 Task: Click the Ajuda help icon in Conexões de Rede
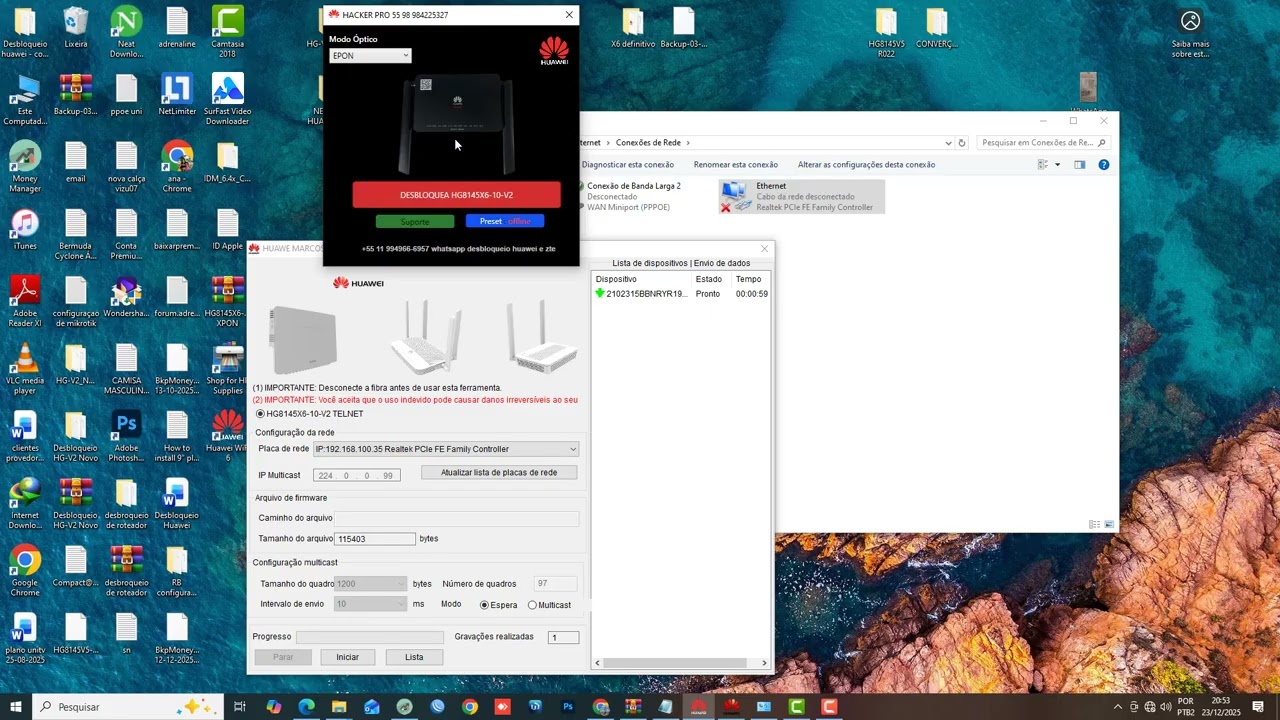point(1104,164)
